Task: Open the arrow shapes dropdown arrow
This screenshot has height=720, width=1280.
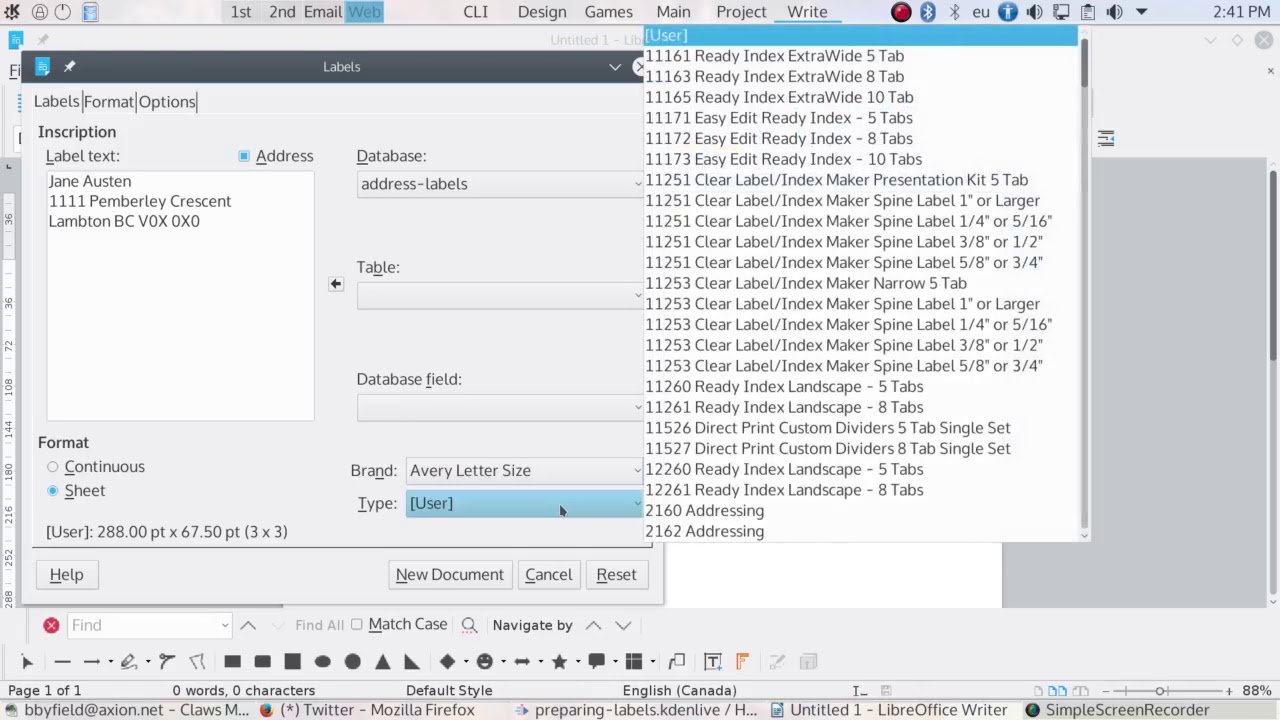Action: pyautogui.click(x=540, y=662)
